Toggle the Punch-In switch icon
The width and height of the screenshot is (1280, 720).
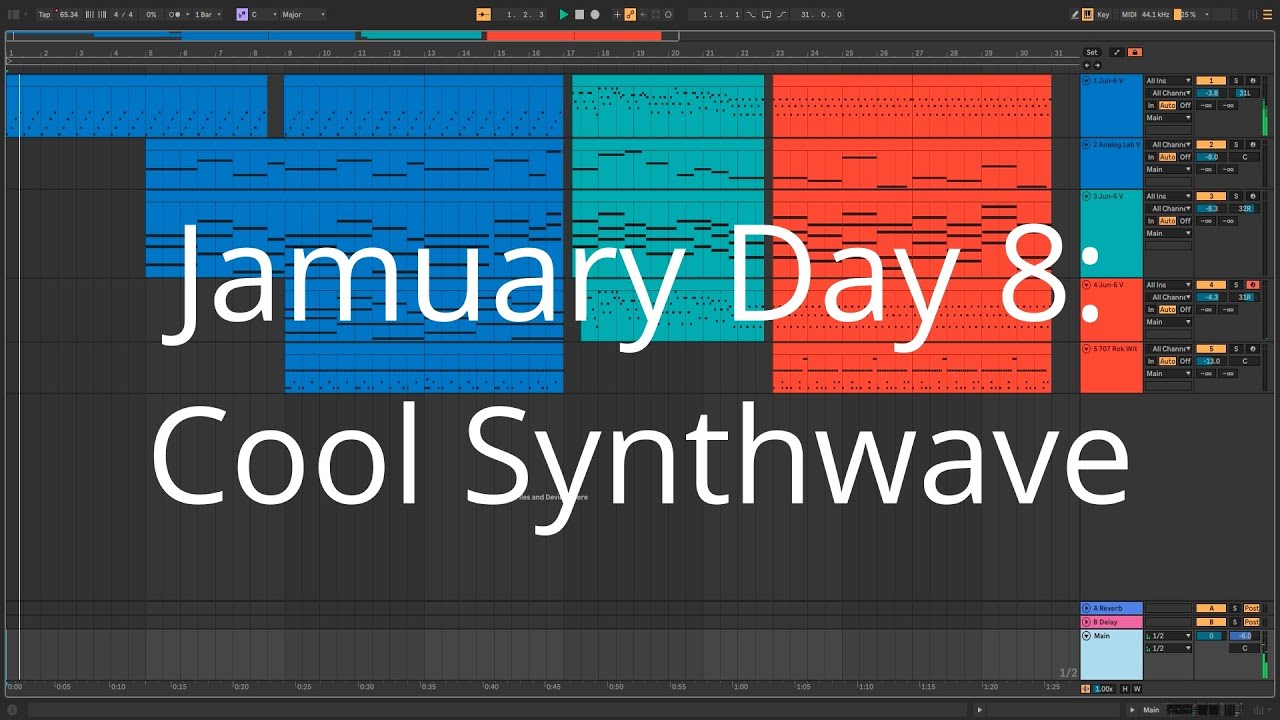[751, 15]
